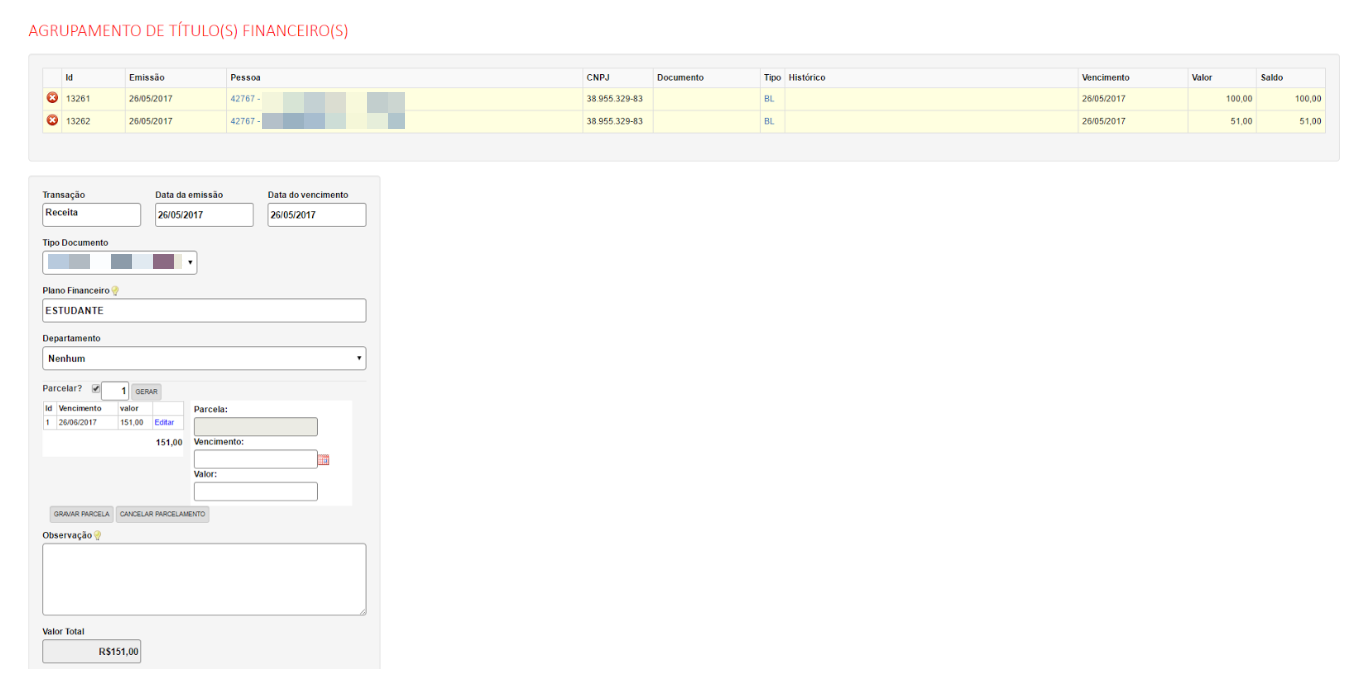Open the Tipo Documento dropdown
This screenshot has width=1361, height=681.
[119, 262]
